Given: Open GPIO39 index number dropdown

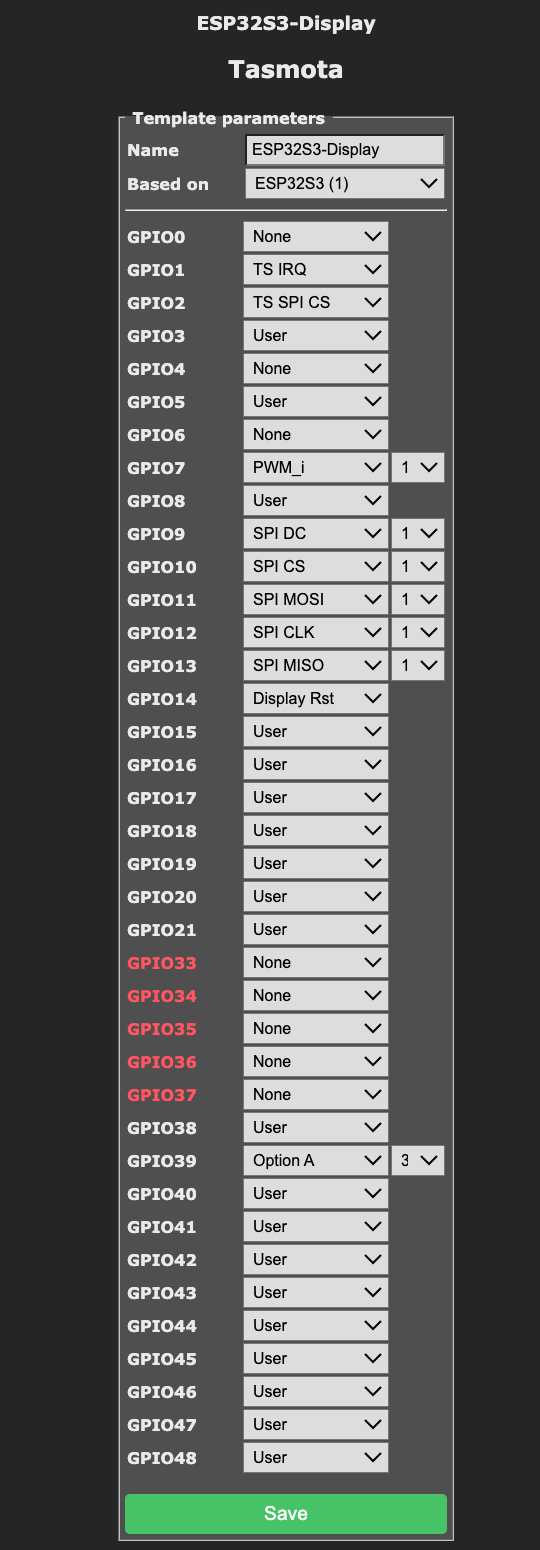Looking at the screenshot, I should point(418,1161).
